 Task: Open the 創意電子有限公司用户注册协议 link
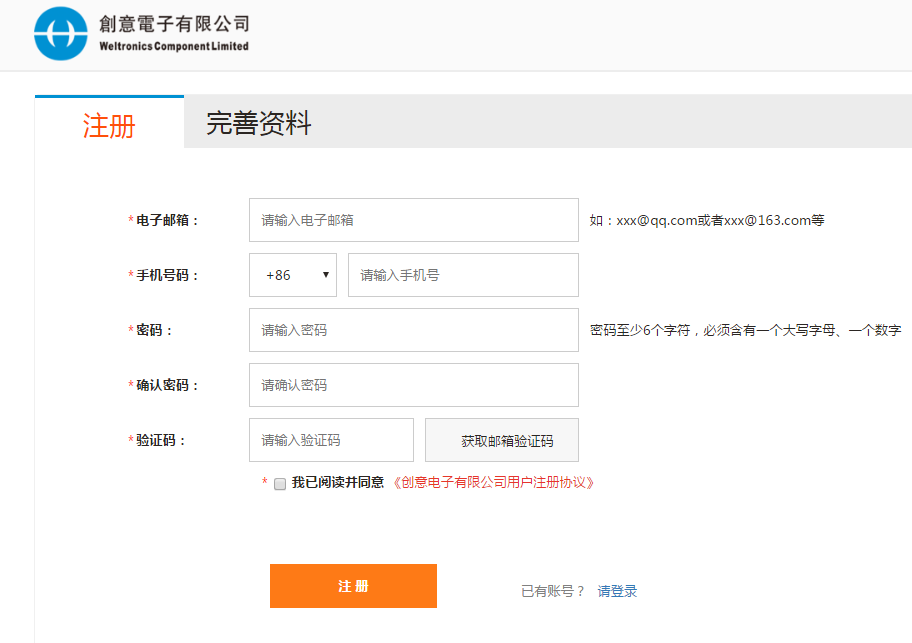pyautogui.click(x=494, y=482)
